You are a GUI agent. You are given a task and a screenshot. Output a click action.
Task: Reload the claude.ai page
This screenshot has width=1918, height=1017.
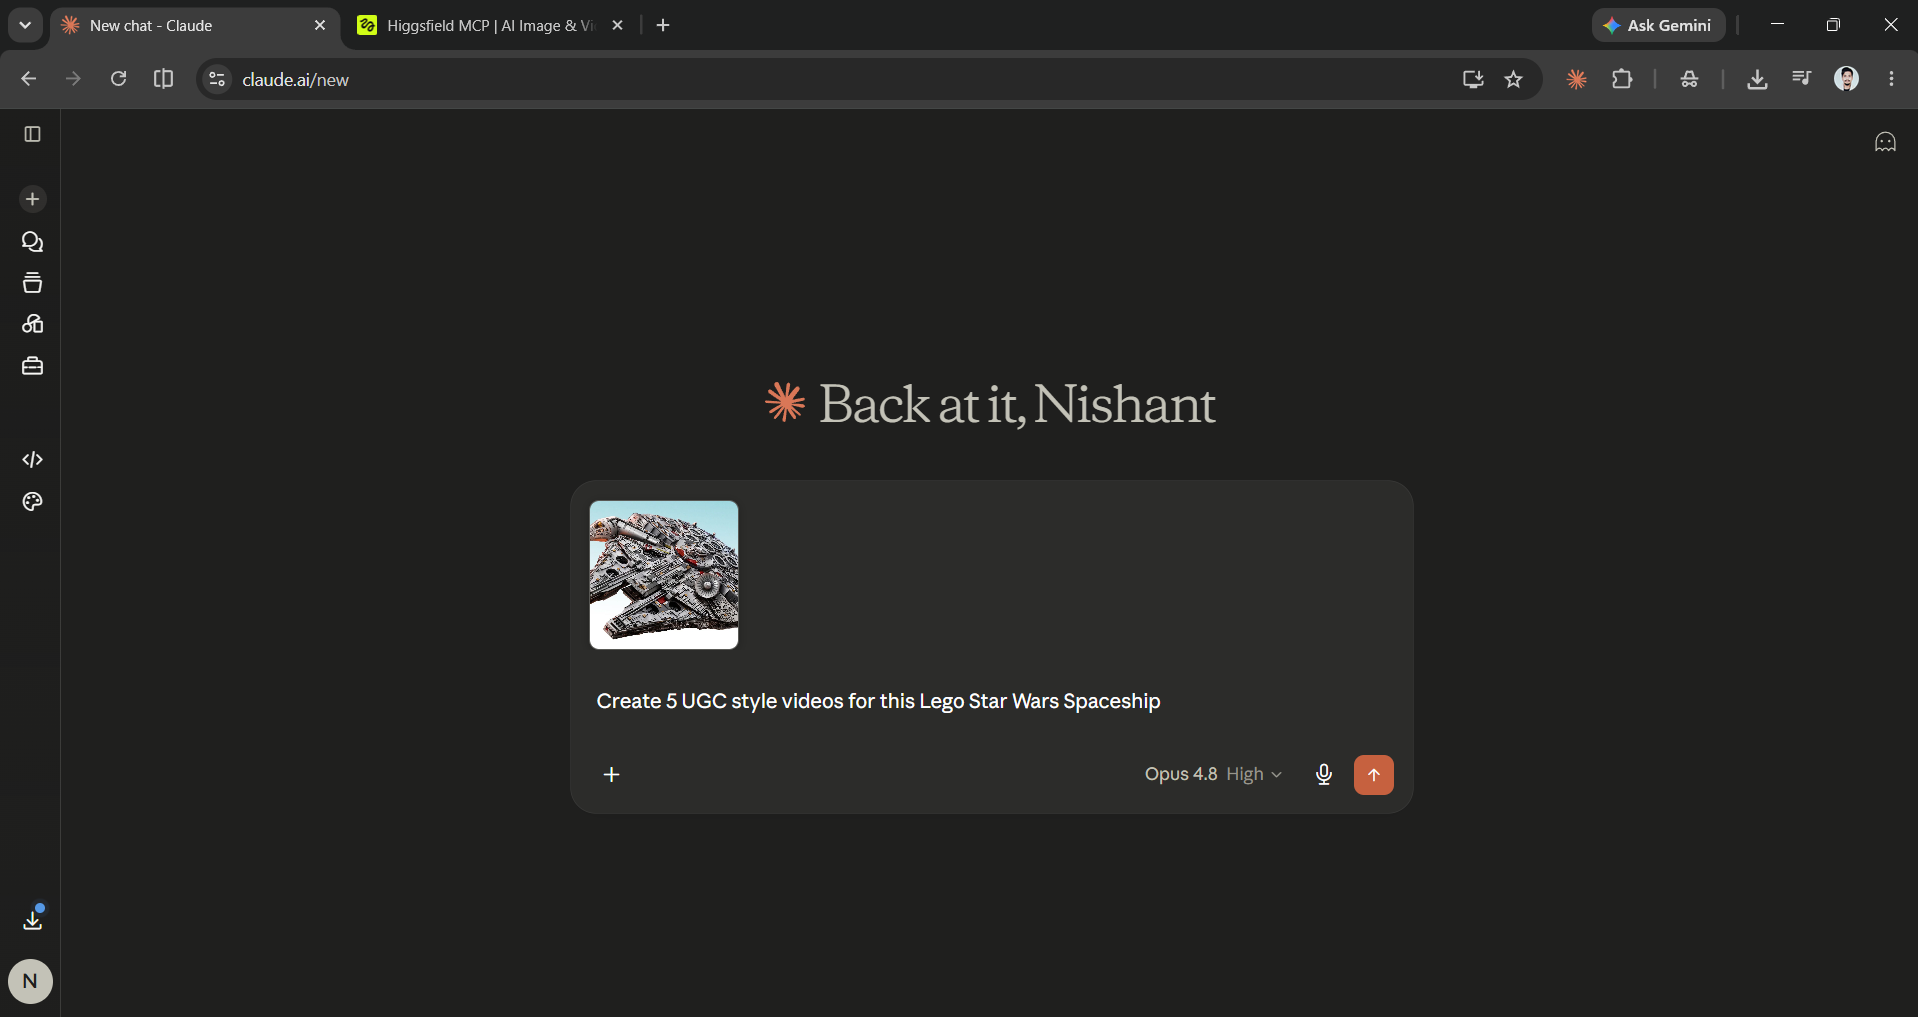(x=118, y=79)
